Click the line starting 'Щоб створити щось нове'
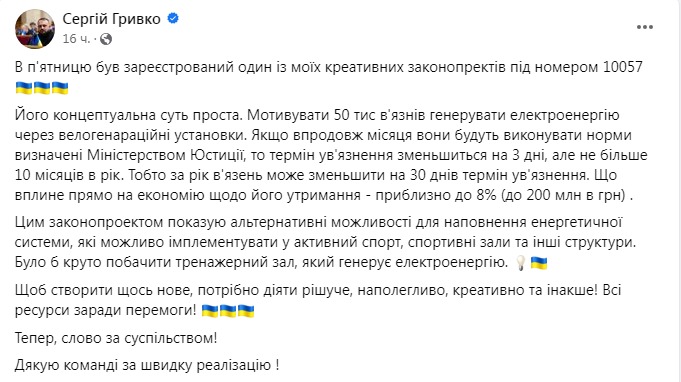Screen dimensions: 681x382 click(318, 290)
